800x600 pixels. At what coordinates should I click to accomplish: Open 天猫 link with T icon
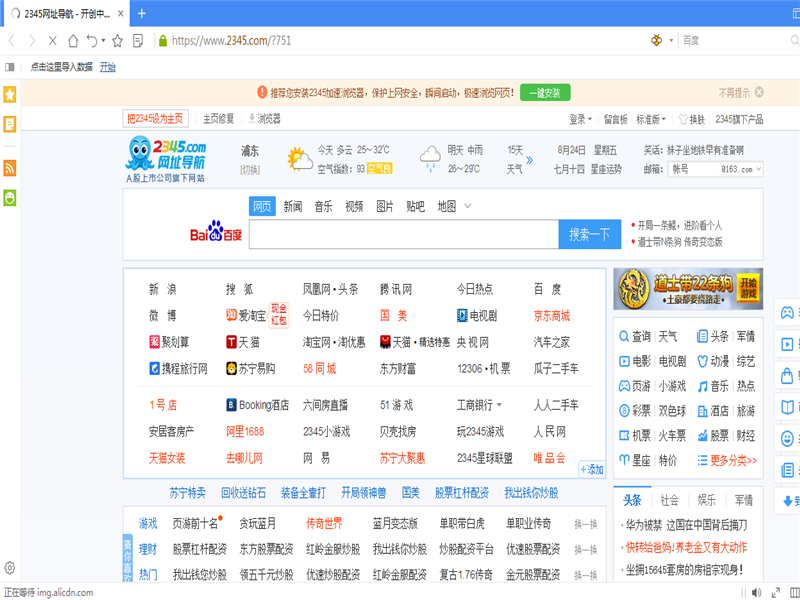pyautogui.click(x=243, y=342)
